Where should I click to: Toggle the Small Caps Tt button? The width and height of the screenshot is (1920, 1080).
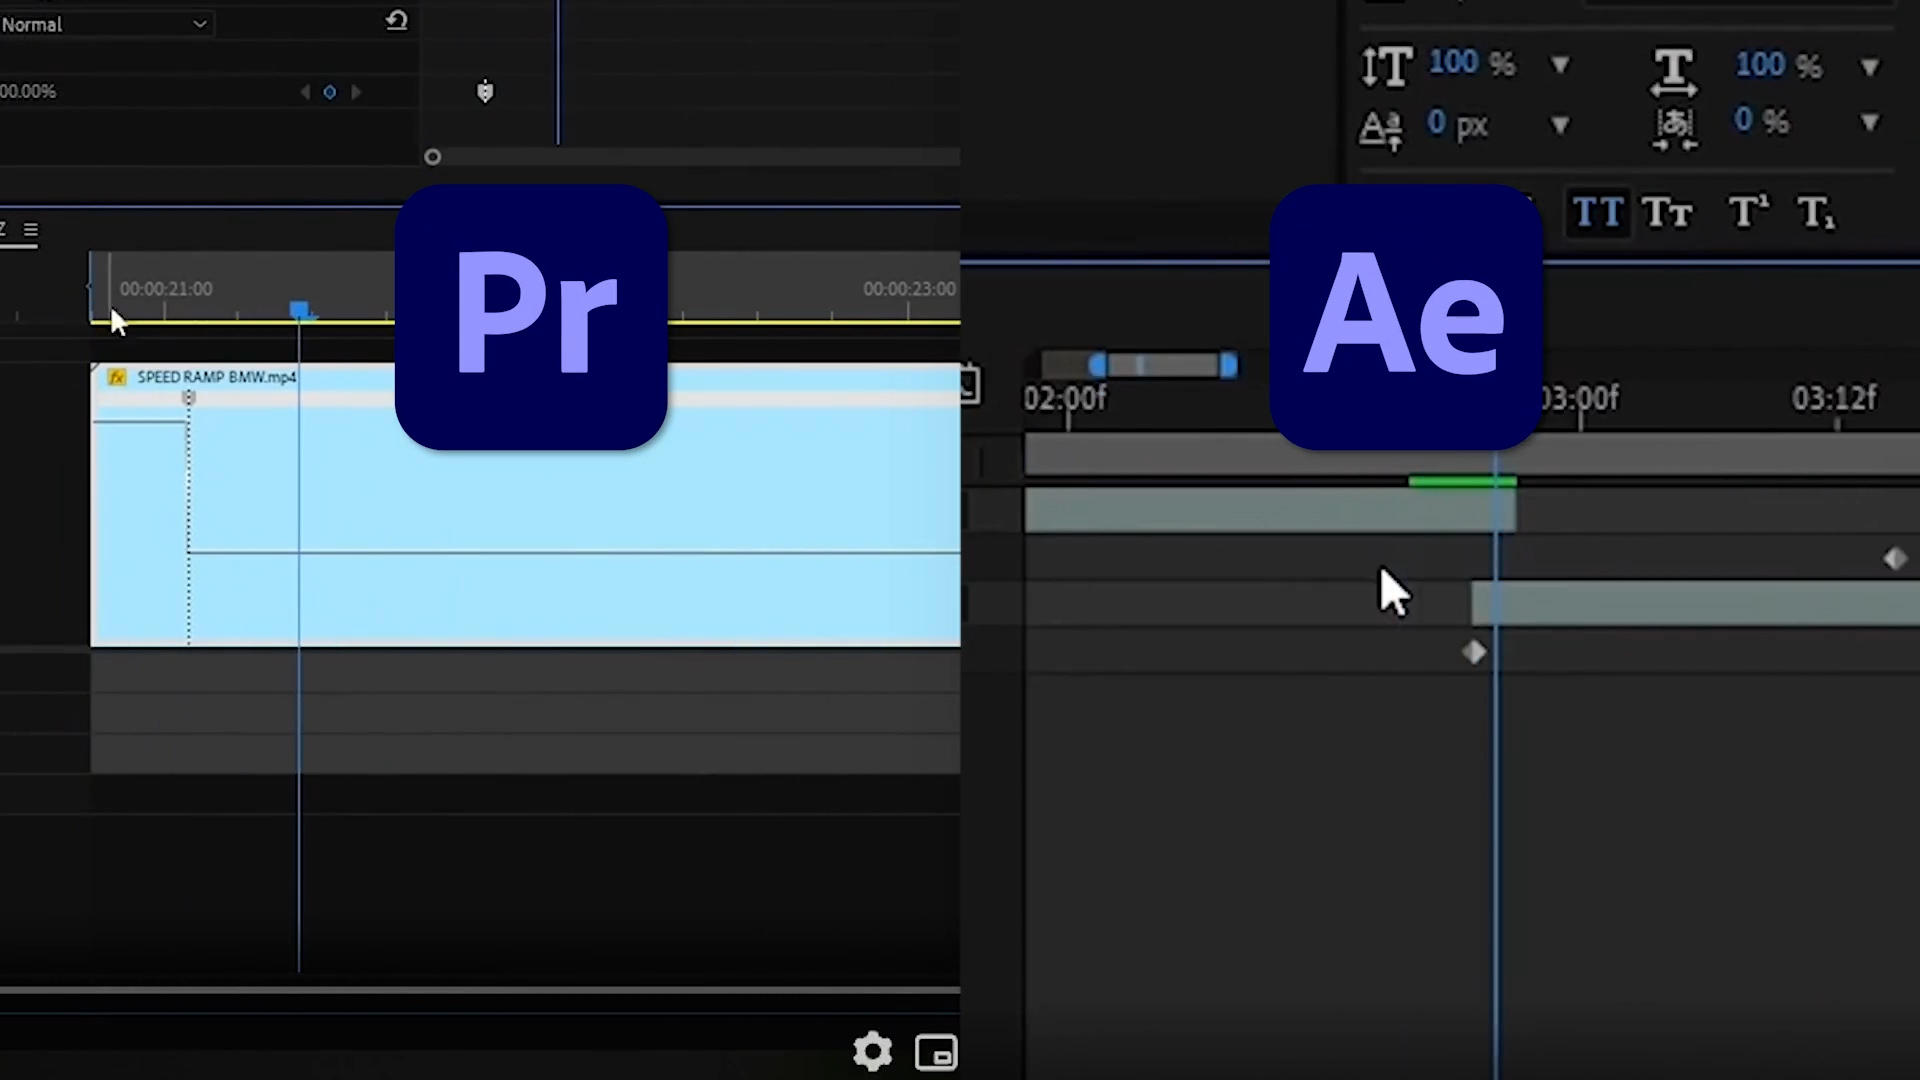point(1667,213)
